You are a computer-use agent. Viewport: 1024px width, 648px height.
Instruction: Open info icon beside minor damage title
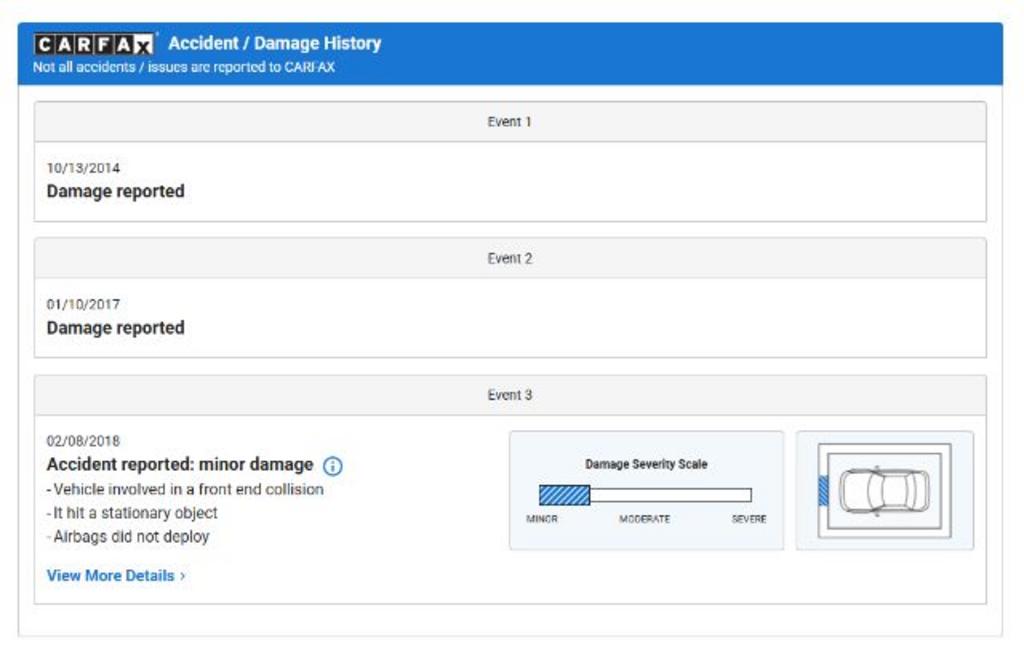click(x=332, y=466)
